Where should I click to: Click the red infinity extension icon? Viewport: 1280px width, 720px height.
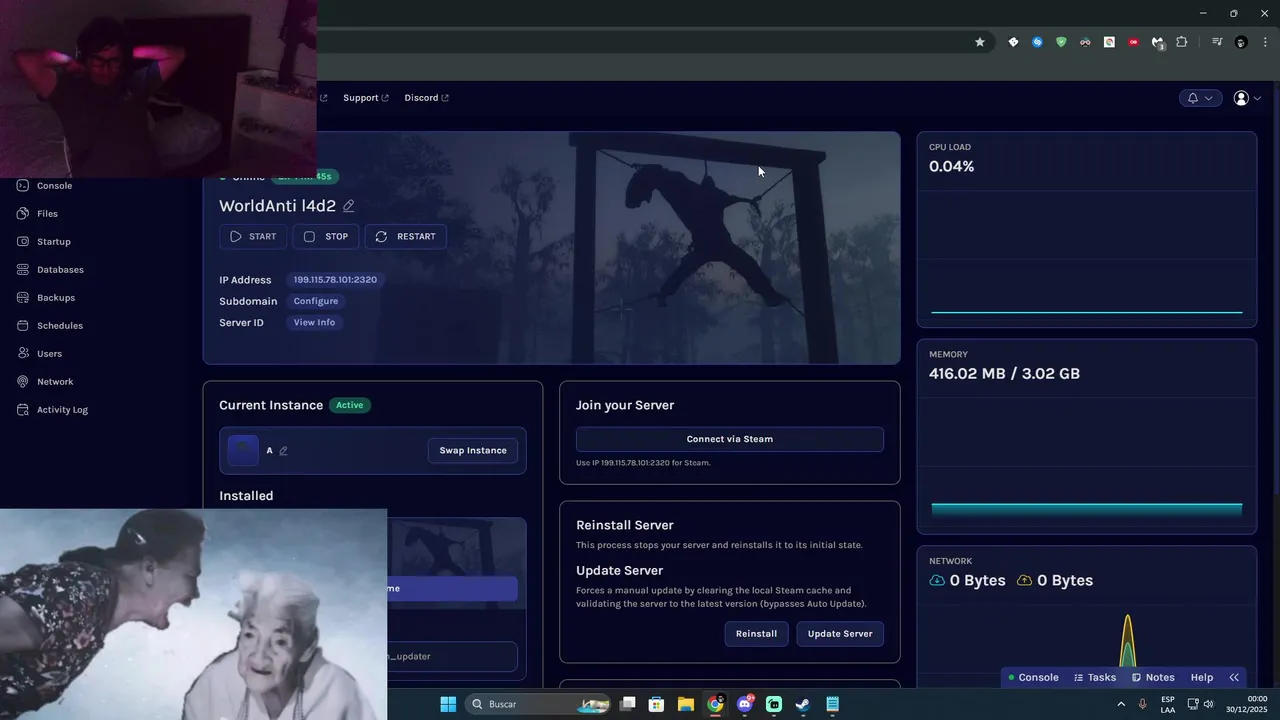pyautogui.click(x=1133, y=42)
